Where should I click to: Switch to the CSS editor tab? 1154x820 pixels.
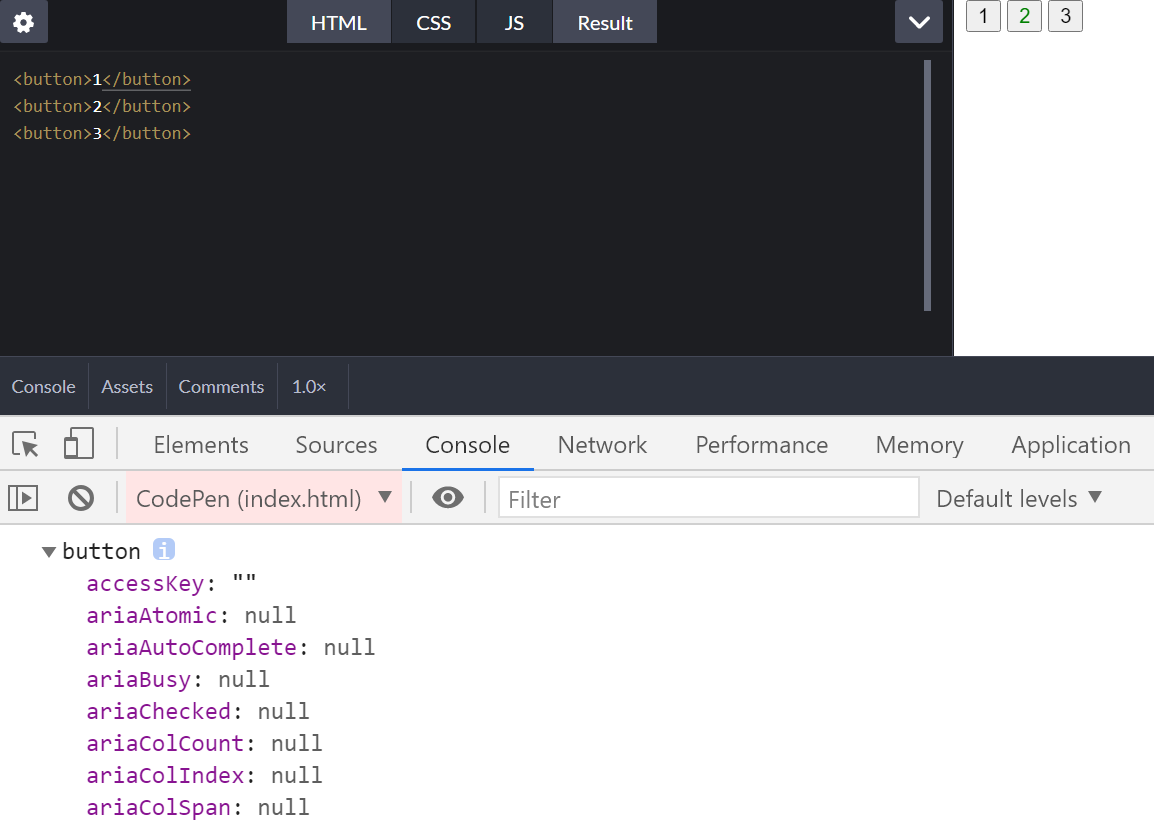tap(433, 22)
